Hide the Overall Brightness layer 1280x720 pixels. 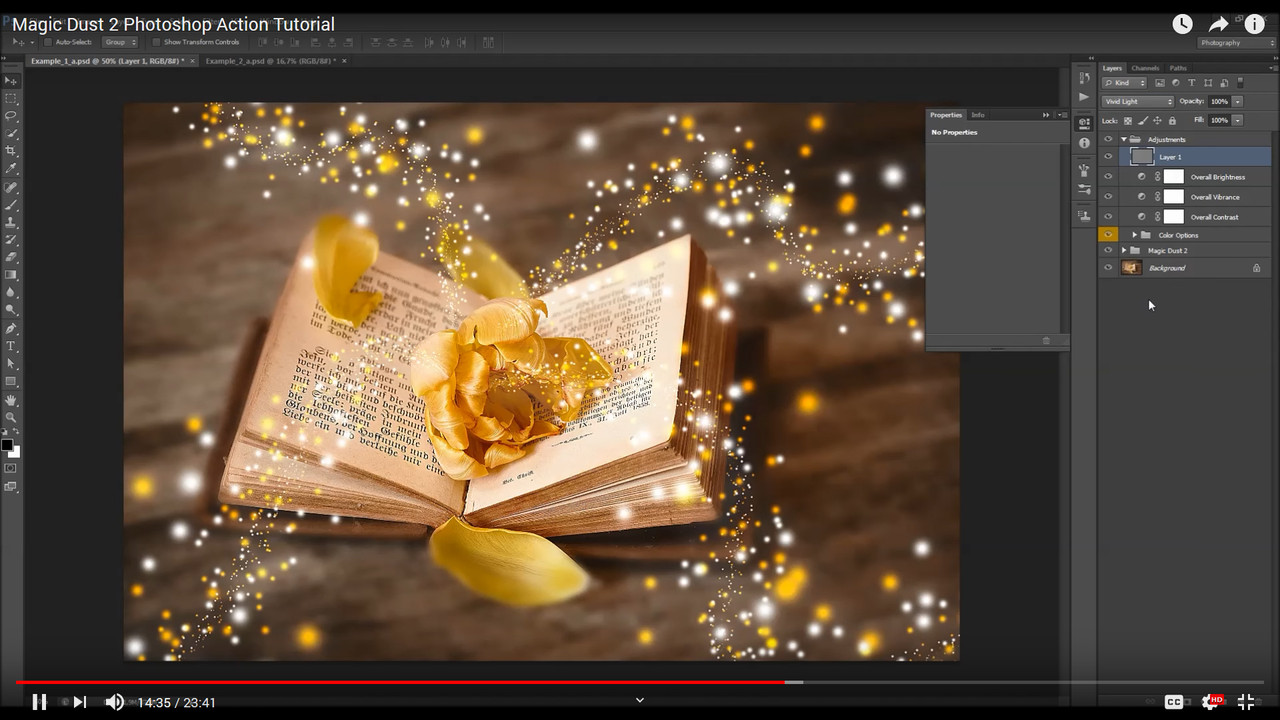point(1108,177)
